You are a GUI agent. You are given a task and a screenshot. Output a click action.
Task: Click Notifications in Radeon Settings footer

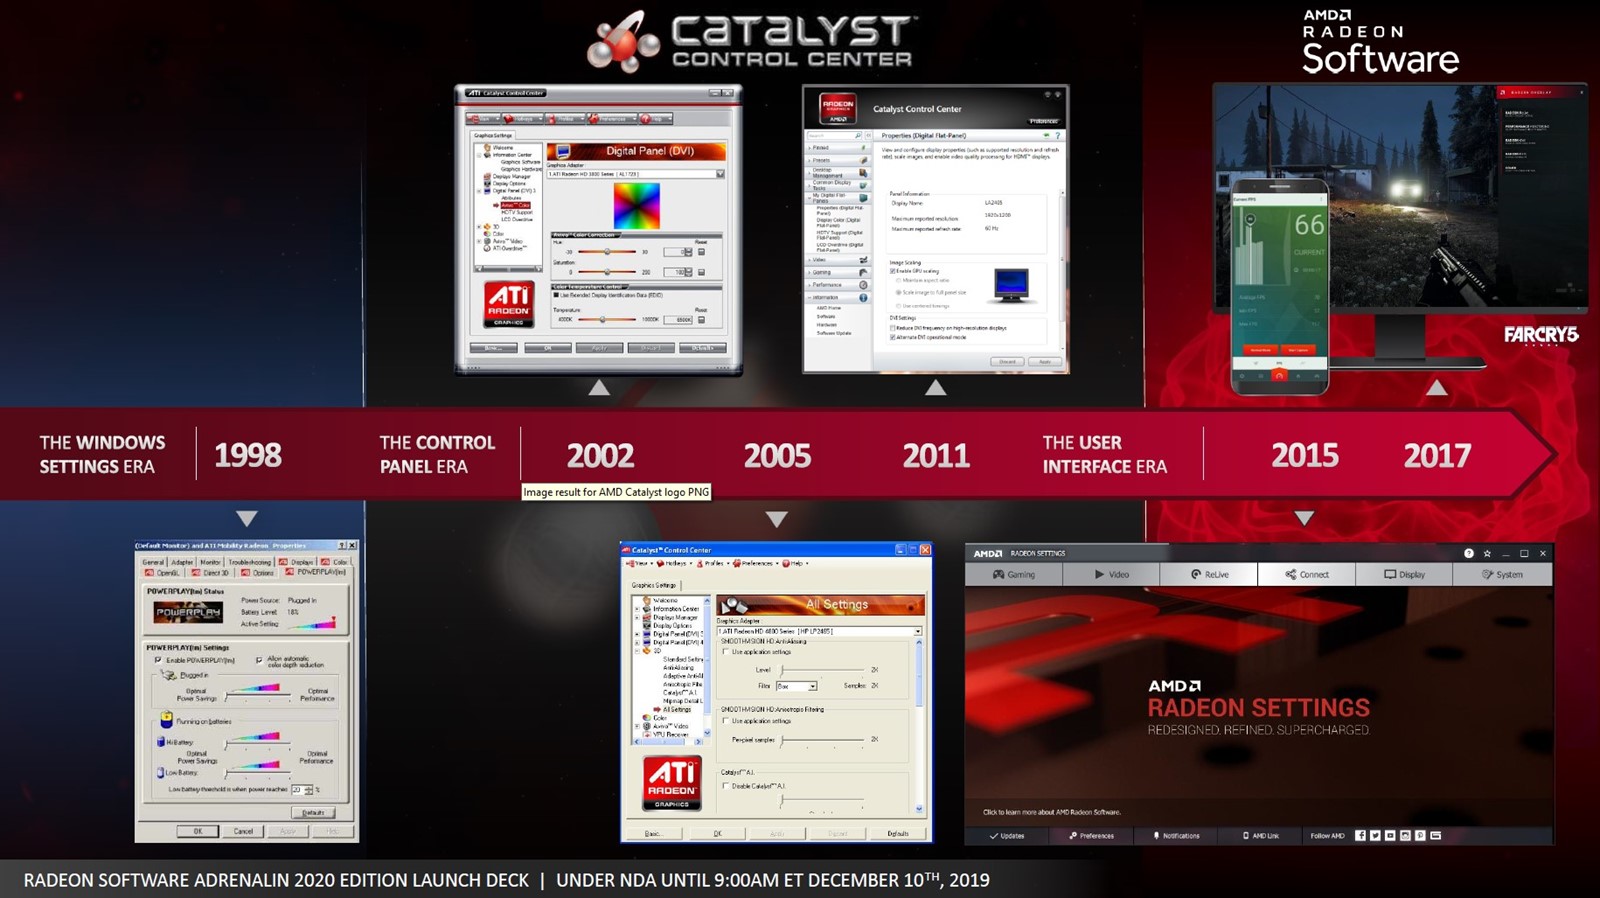pos(1177,836)
